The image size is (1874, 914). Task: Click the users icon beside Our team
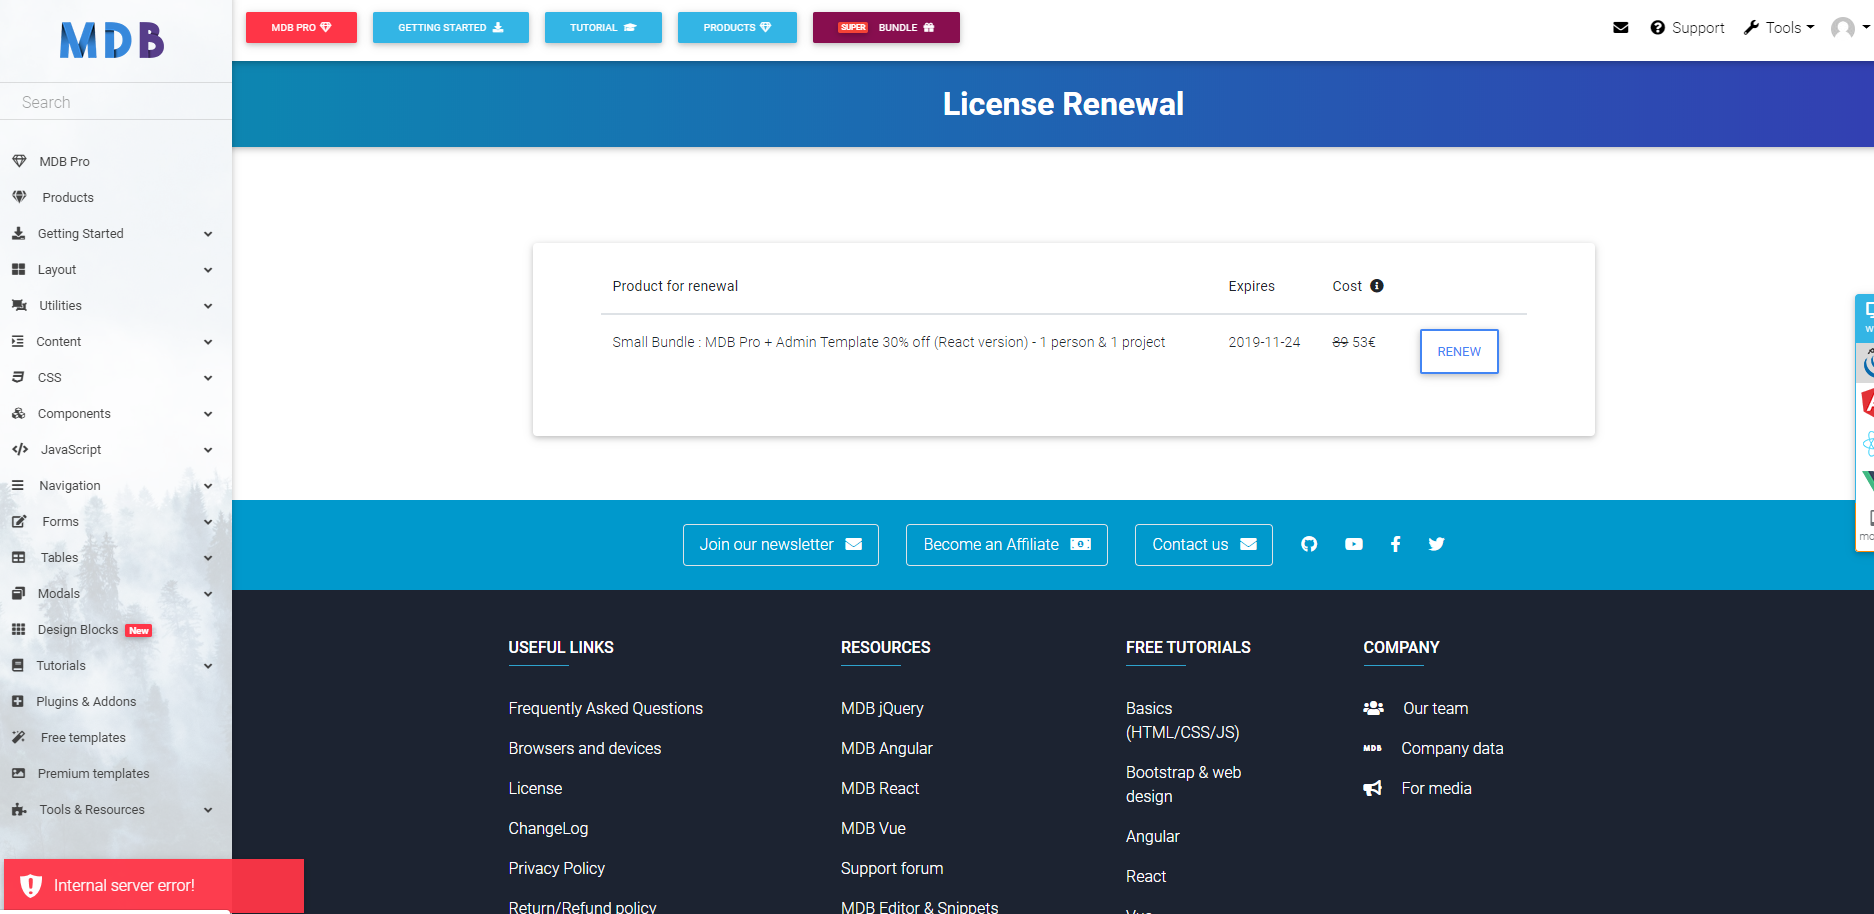tap(1374, 708)
